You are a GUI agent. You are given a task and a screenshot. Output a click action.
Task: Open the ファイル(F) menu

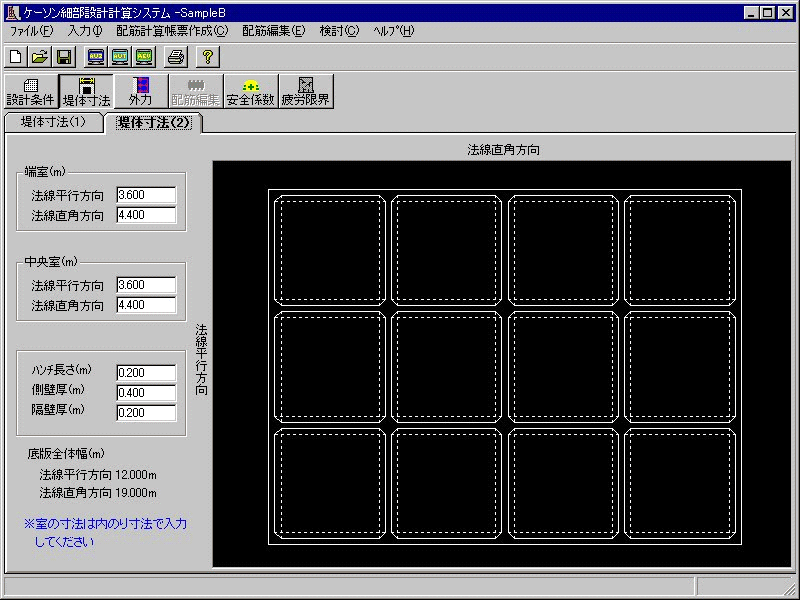pyautogui.click(x=31, y=31)
